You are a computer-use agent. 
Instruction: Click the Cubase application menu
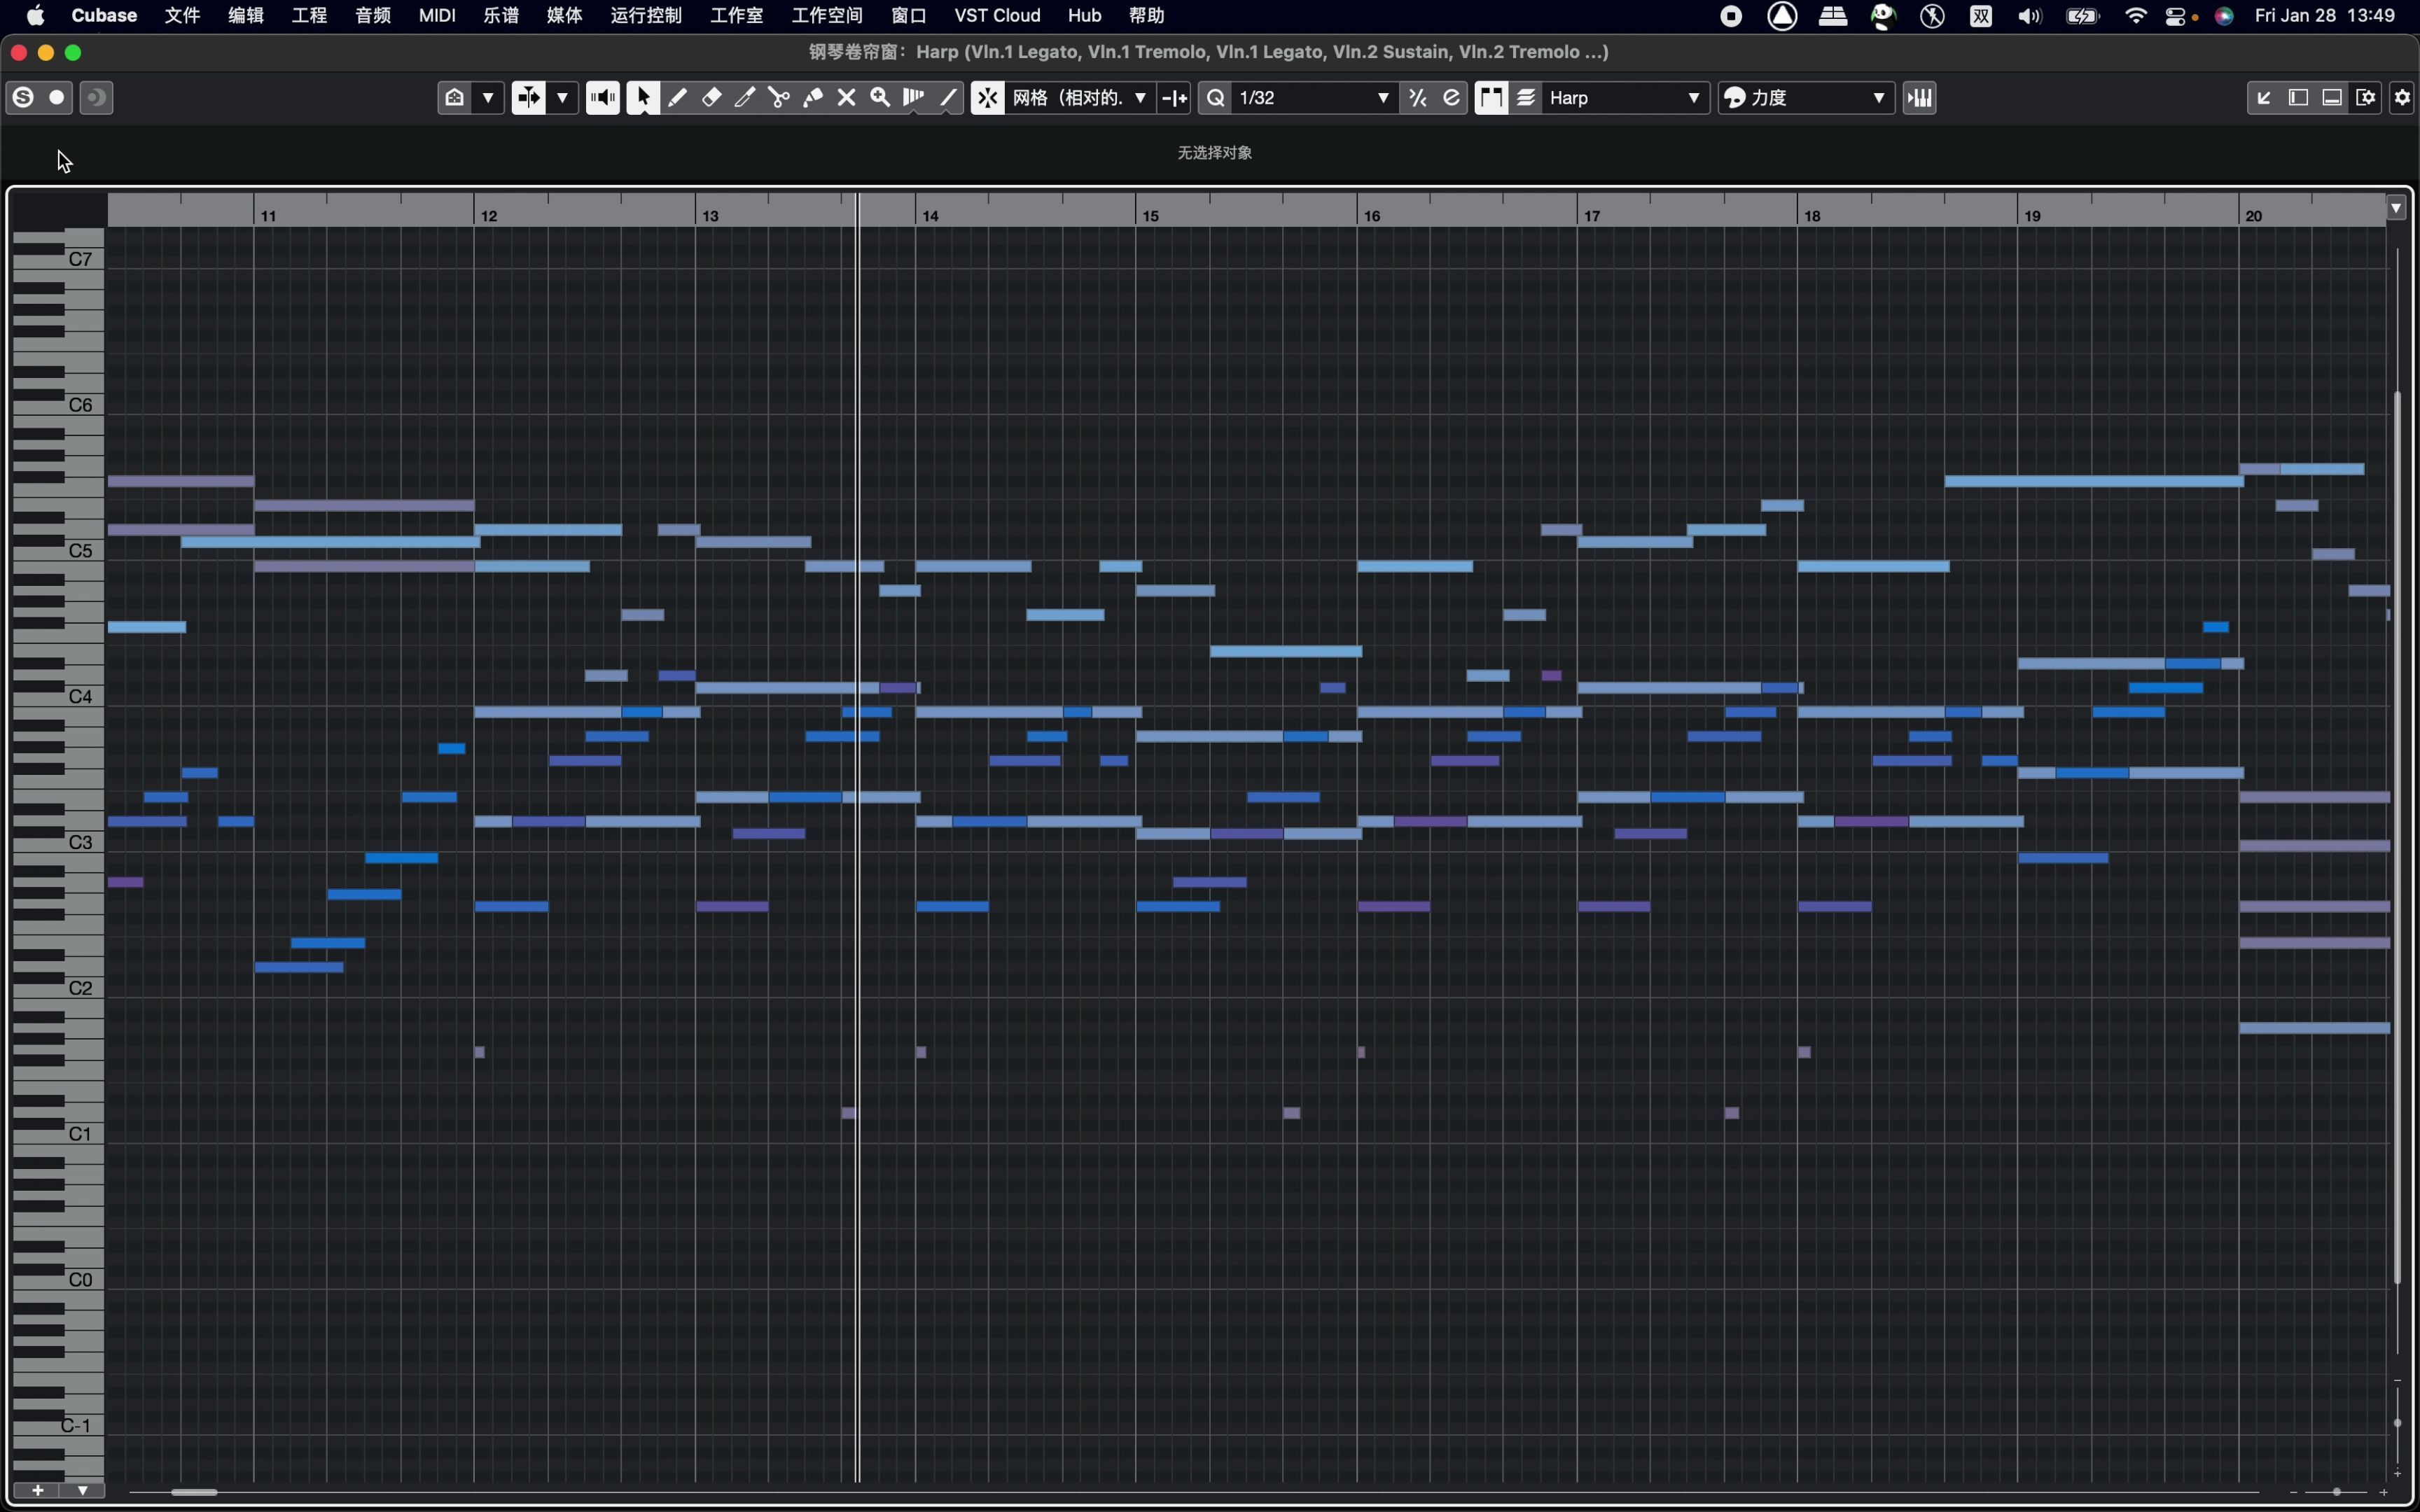tap(104, 15)
